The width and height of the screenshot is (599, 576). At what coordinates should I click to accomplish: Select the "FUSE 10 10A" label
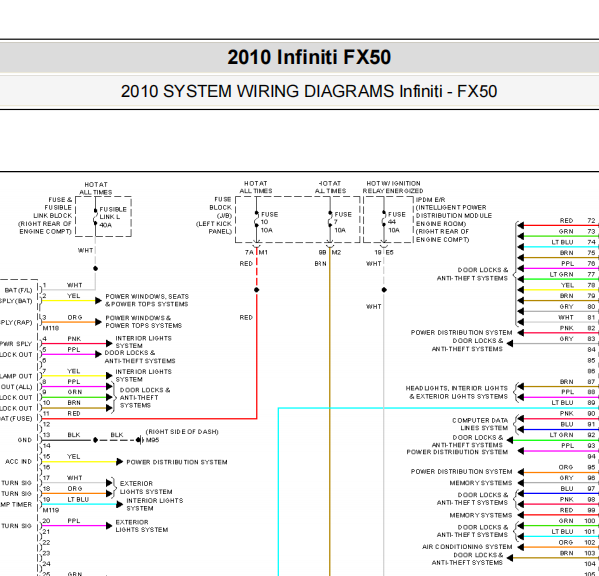(x=269, y=222)
